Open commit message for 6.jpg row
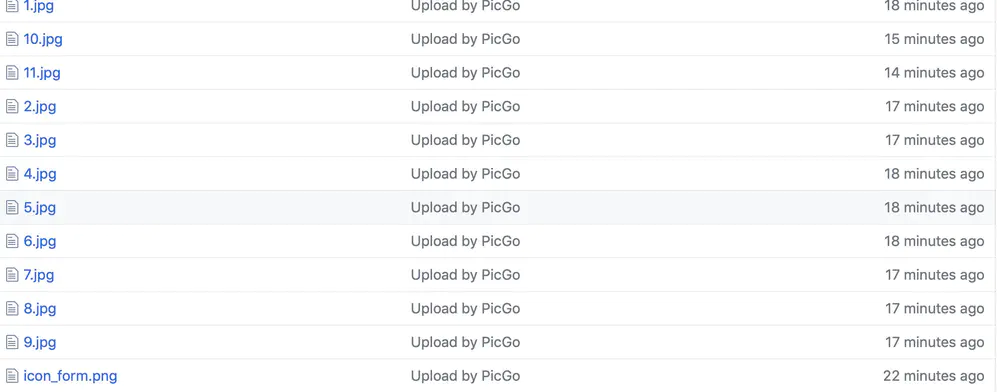Viewport: 1000px width, 392px height. tap(466, 241)
